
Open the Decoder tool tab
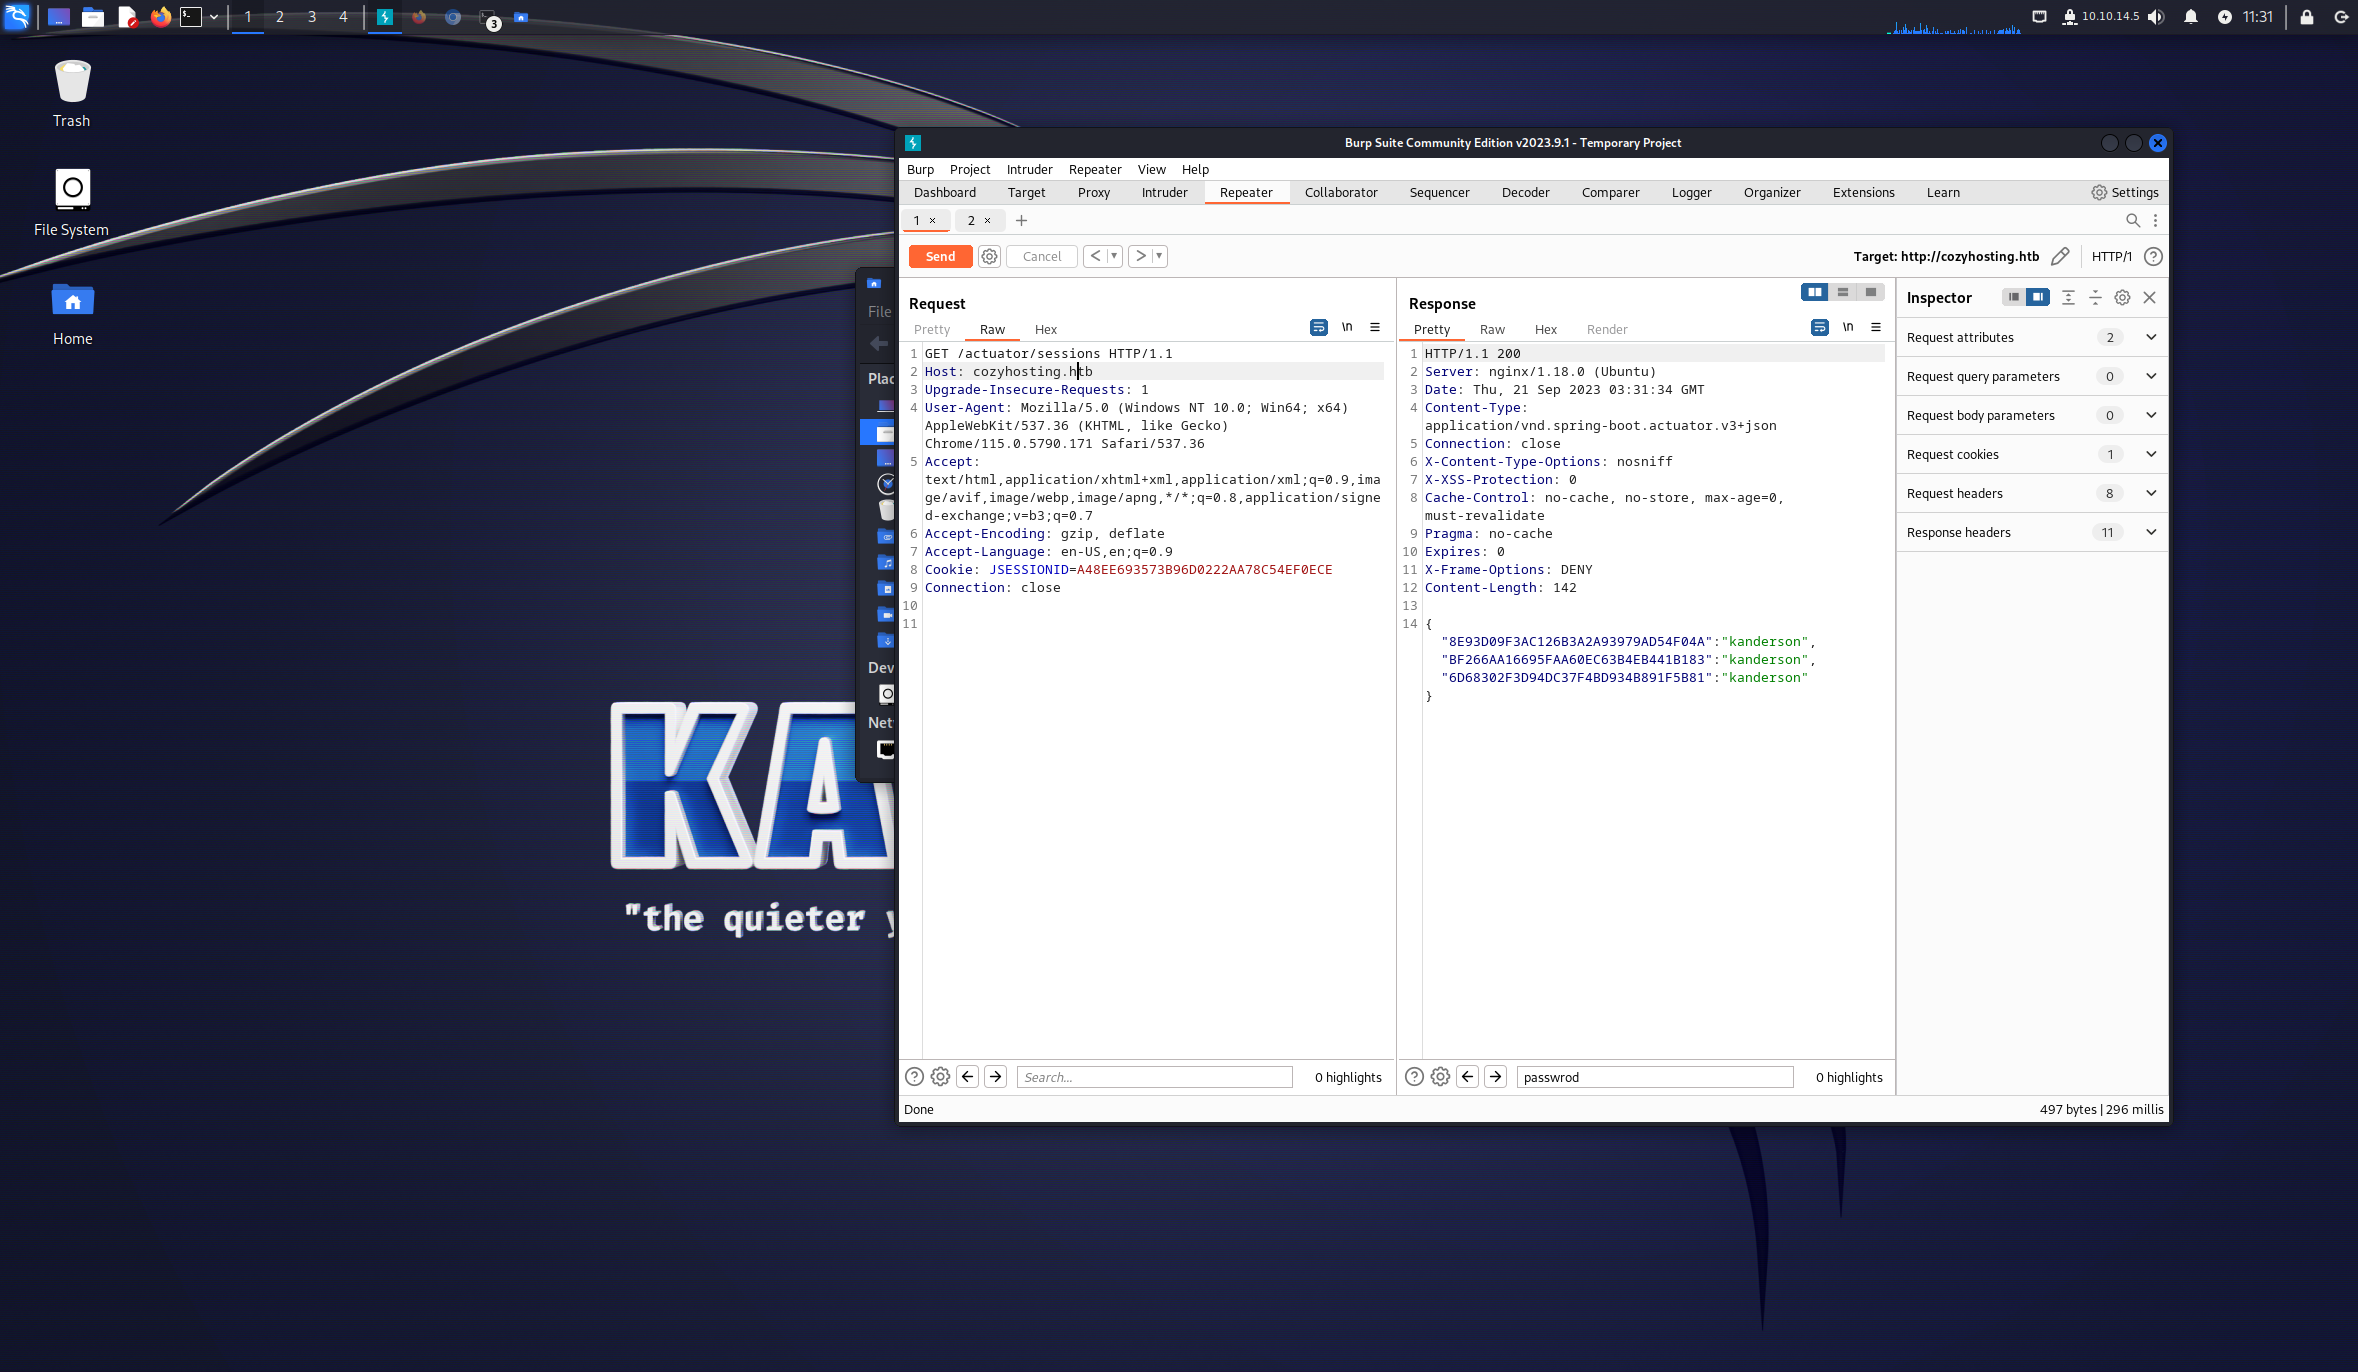pyautogui.click(x=1525, y=192)
